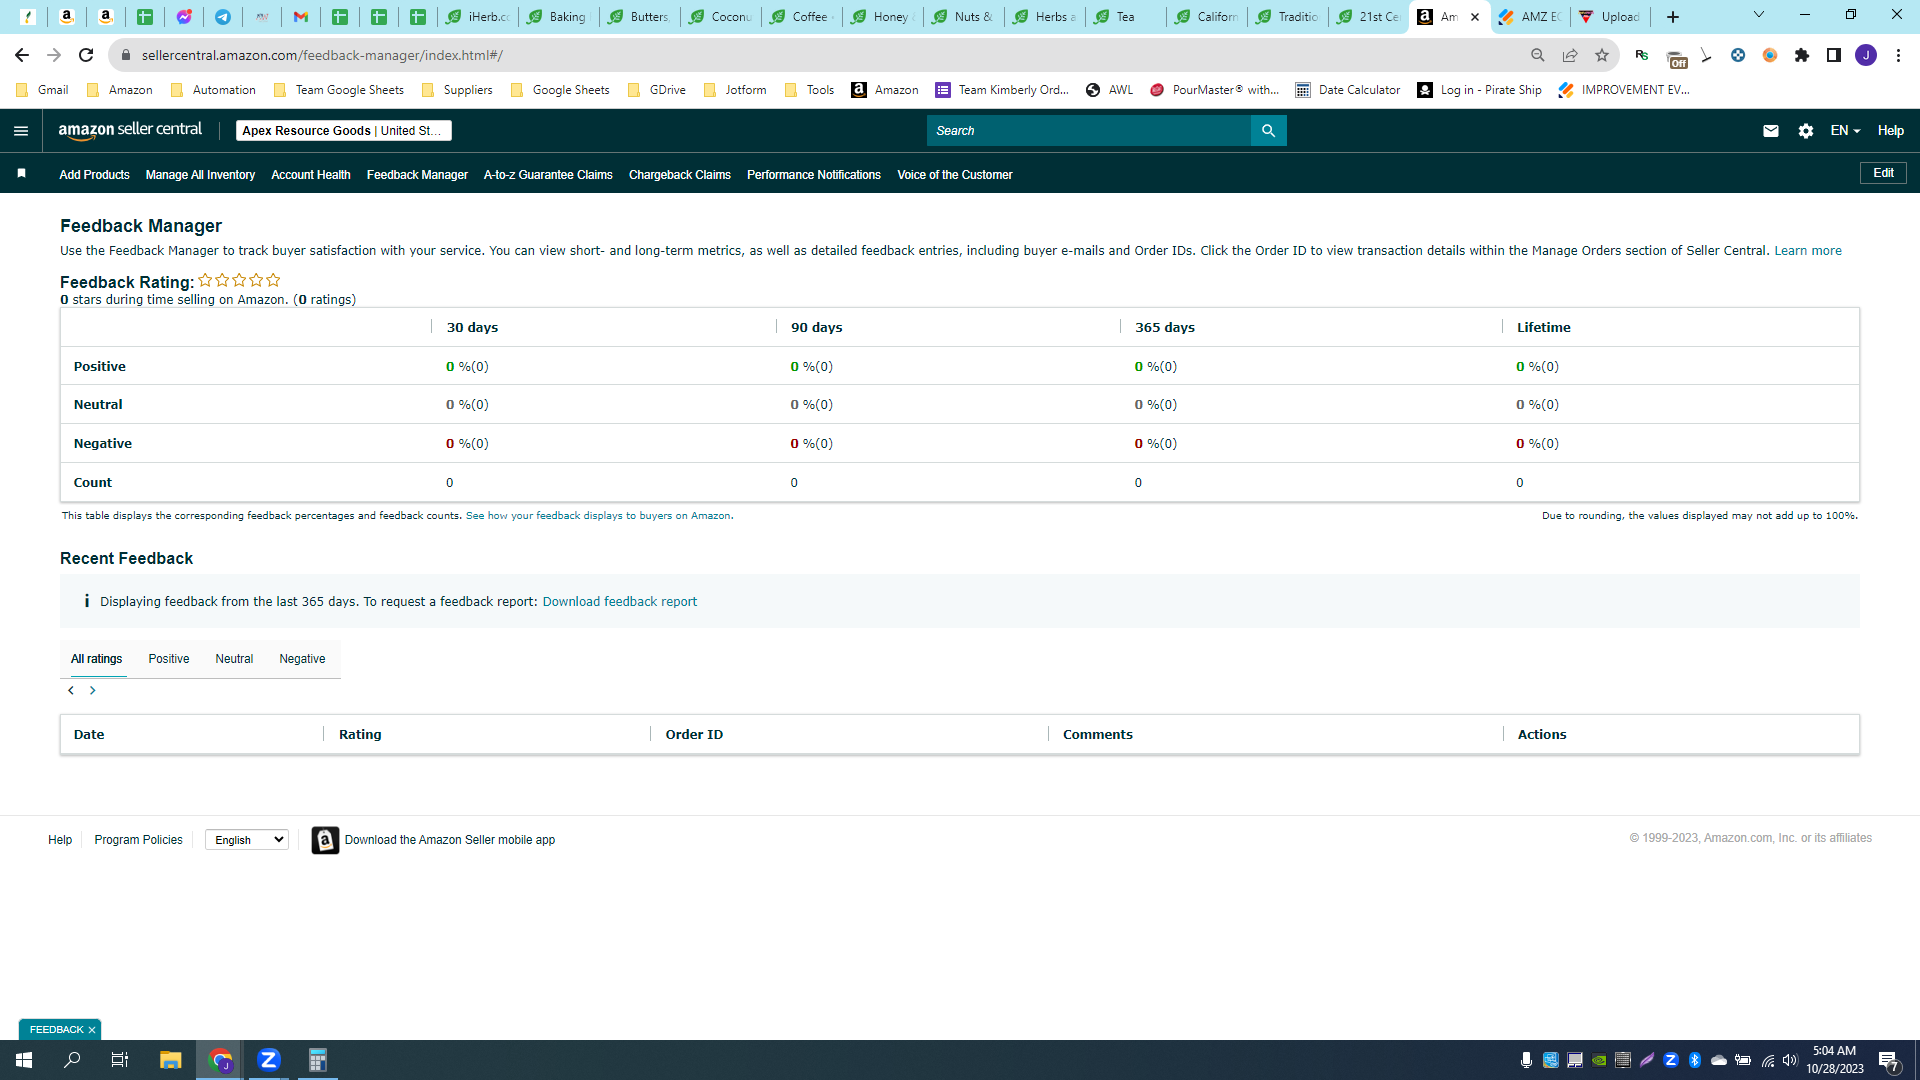
Task: Open the messages envelope icon
Action: (x=1771, y=131)
